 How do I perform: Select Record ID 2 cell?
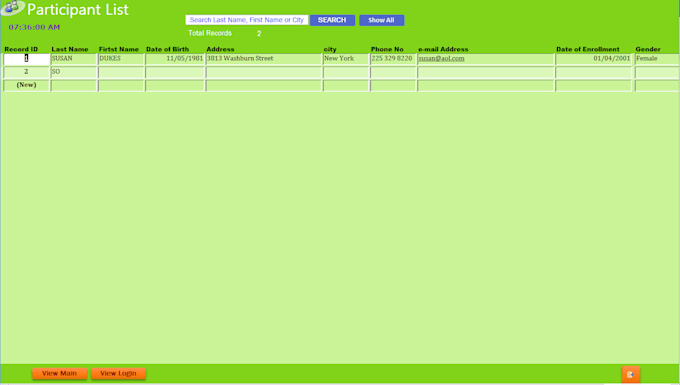click(26, 72)
